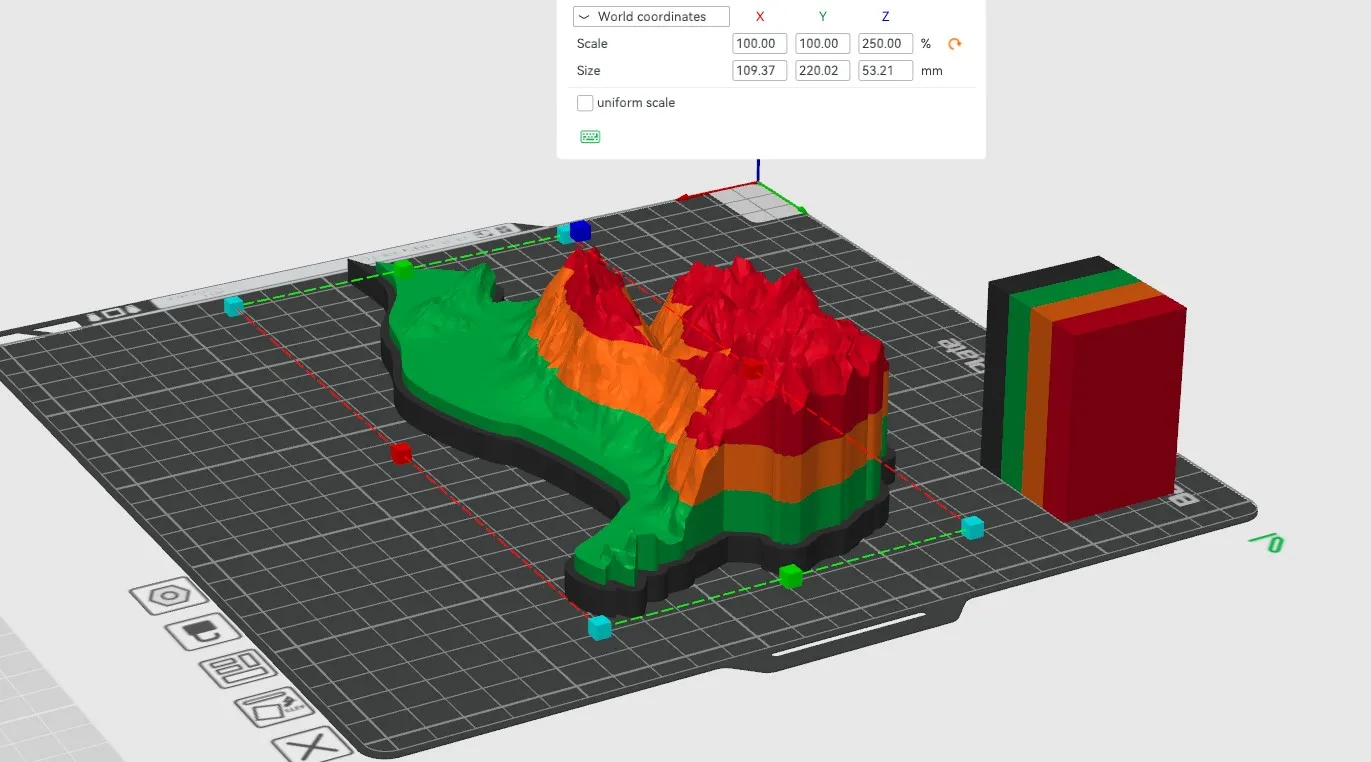
Task: Click the Scale X field showing 100.00
Action: 760,44
